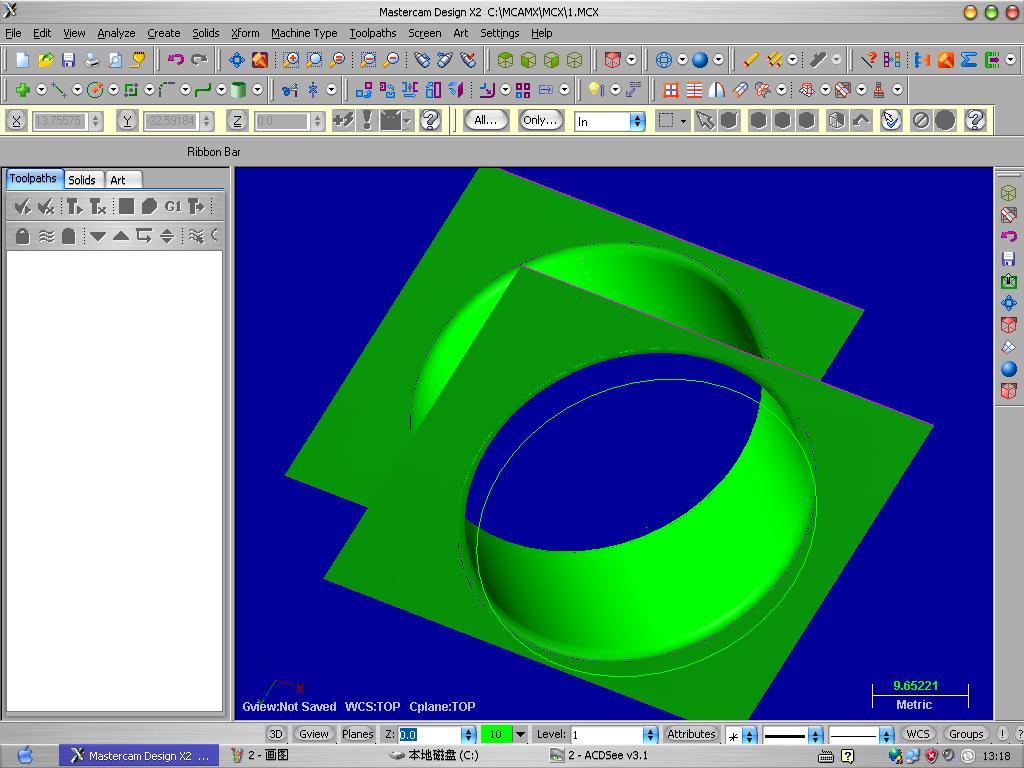Click the purple Undo arrow
The image size is (1024, 768).
pos(176,60)
